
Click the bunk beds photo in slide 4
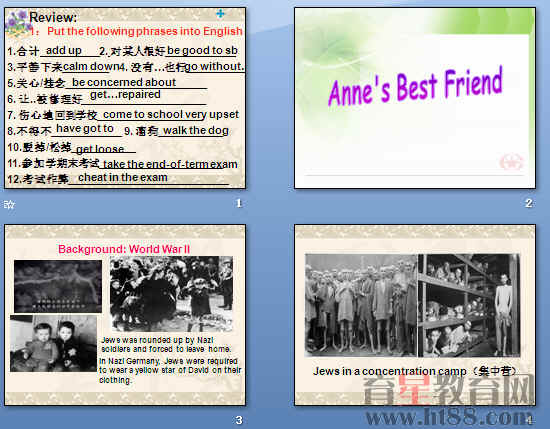[469, 305]
